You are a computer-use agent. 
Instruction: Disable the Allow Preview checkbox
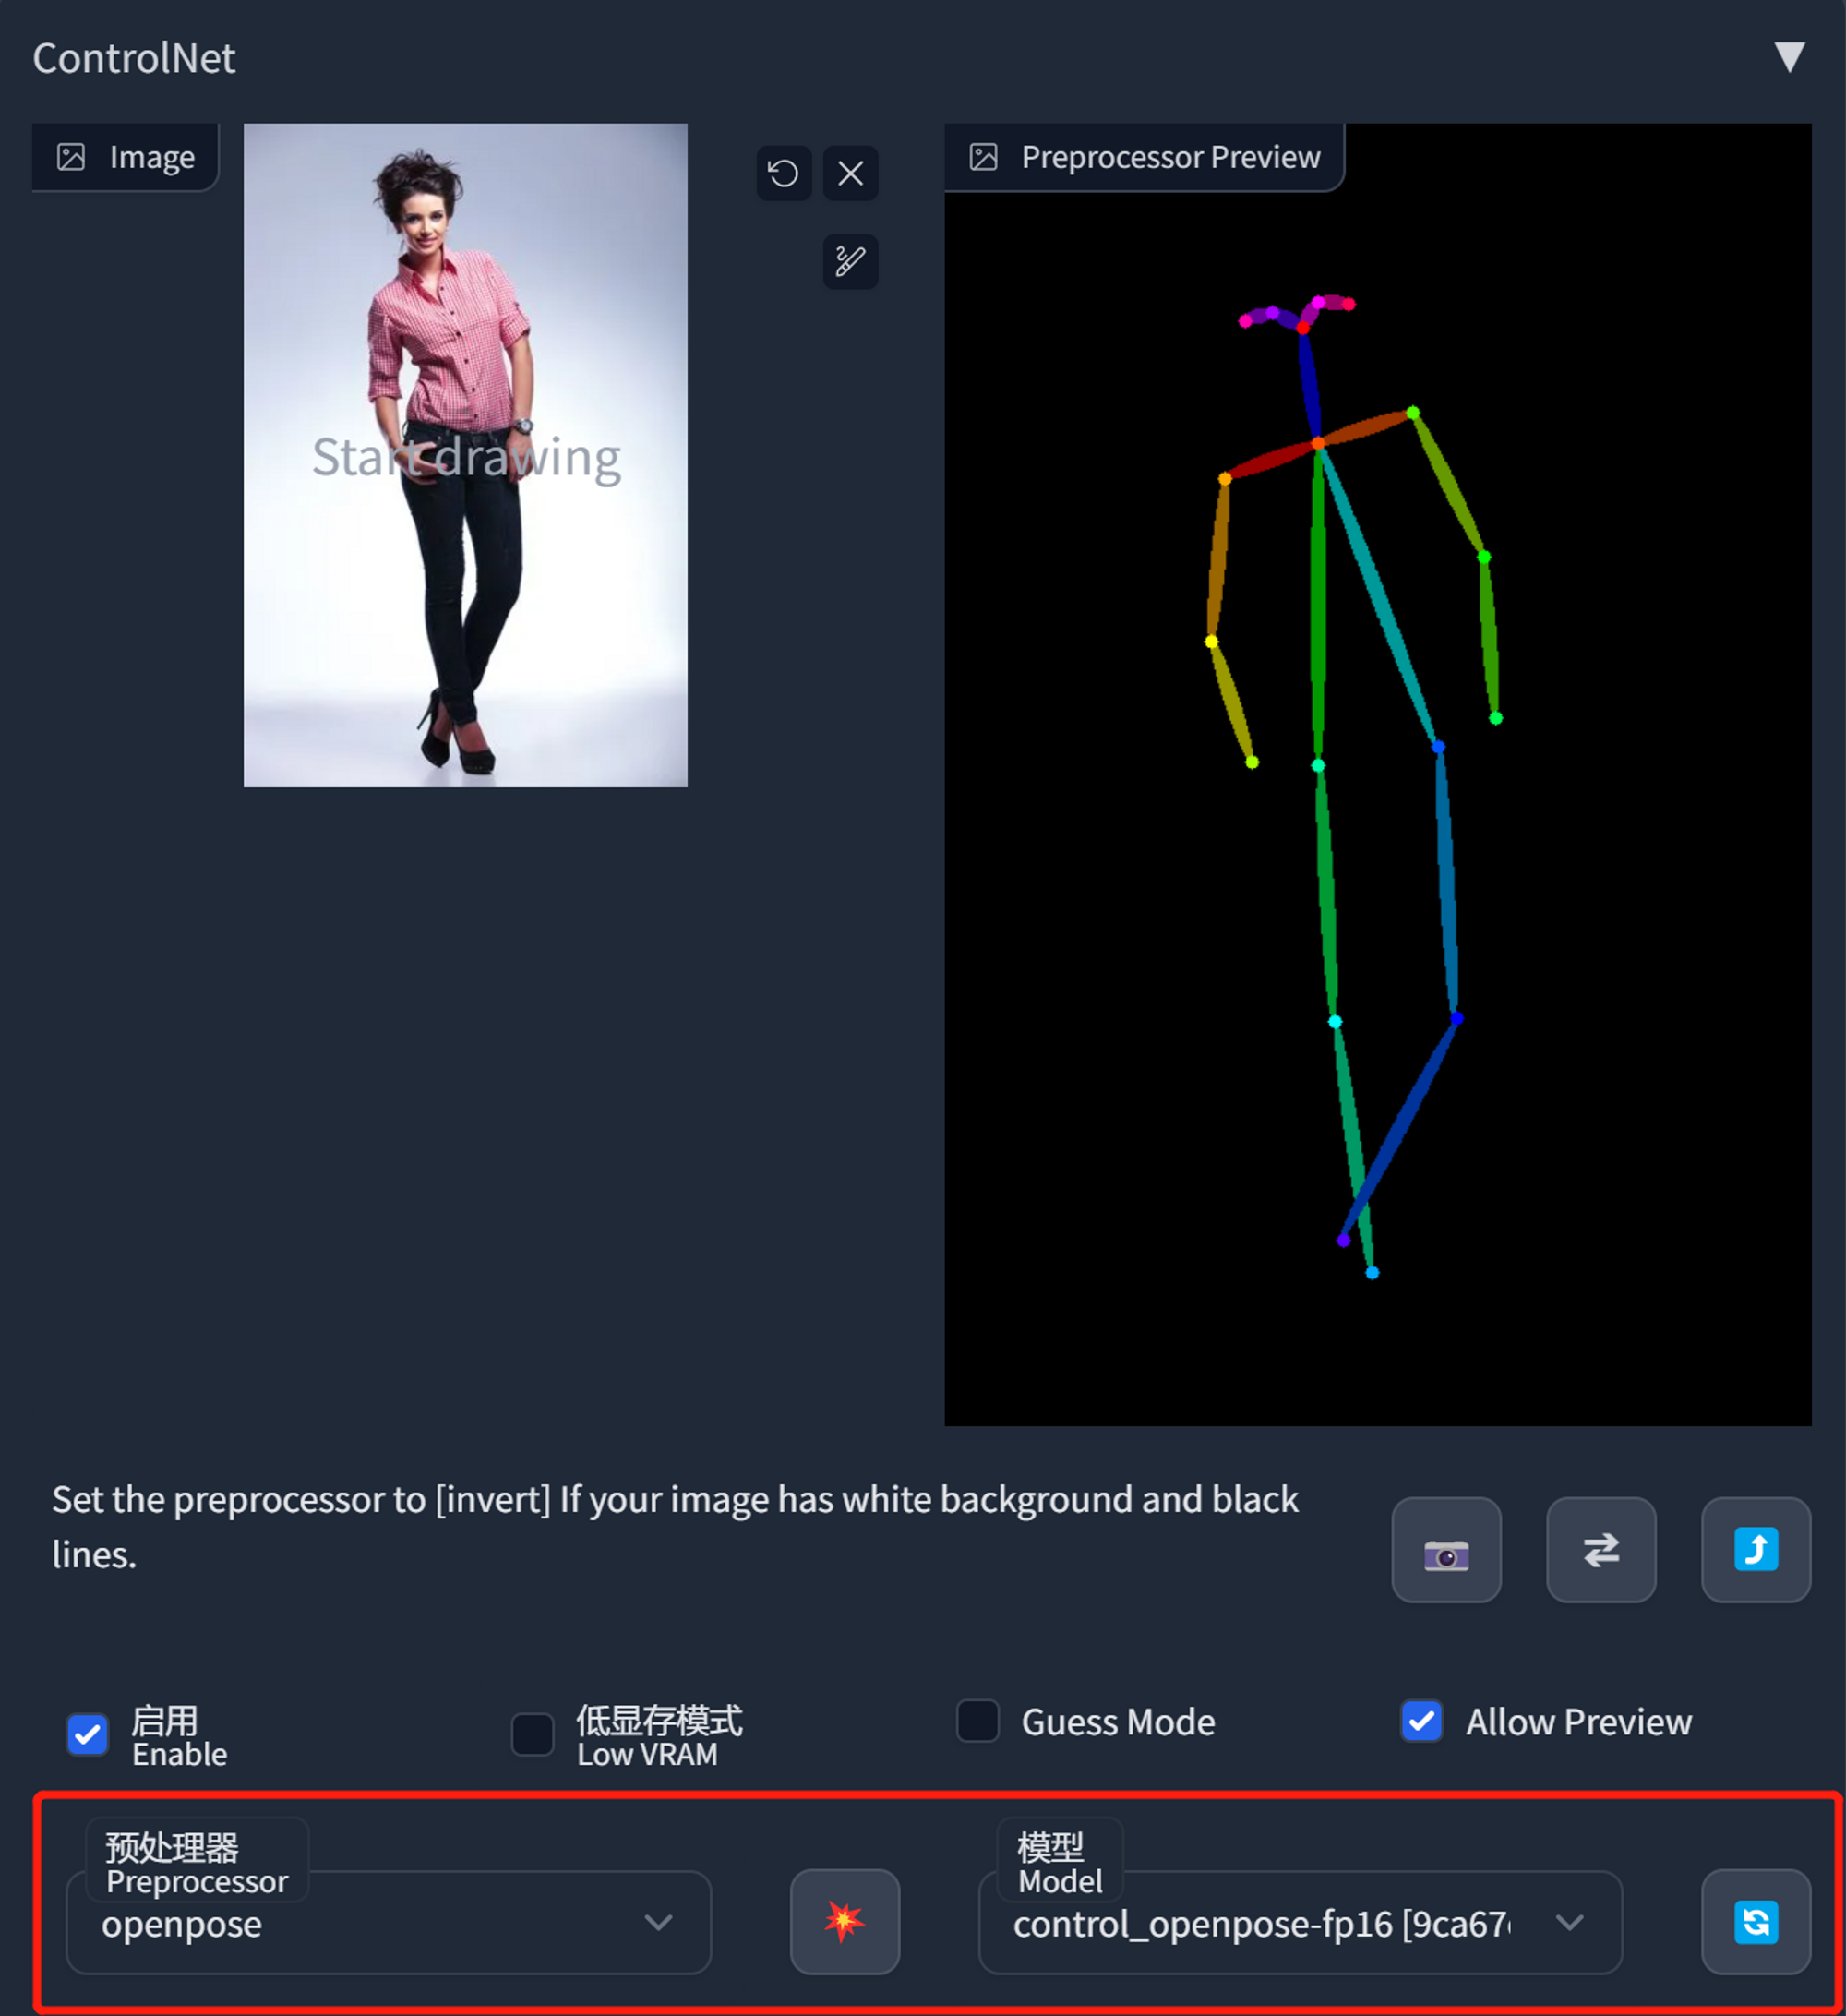click(x=1421, y=1721)
